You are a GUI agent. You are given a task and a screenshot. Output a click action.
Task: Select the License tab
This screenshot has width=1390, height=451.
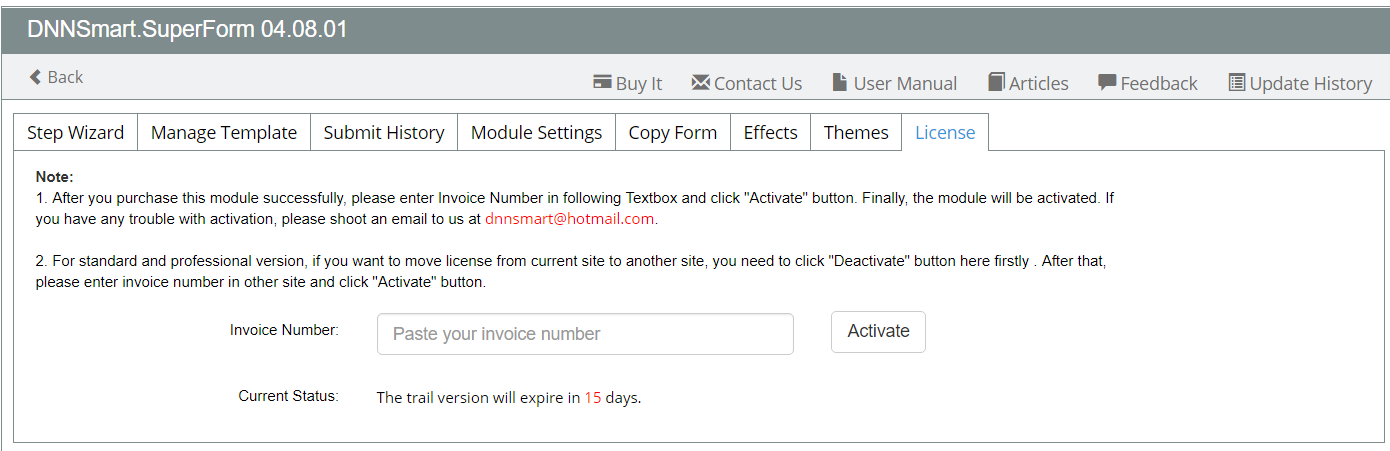(x=945, y=132)
